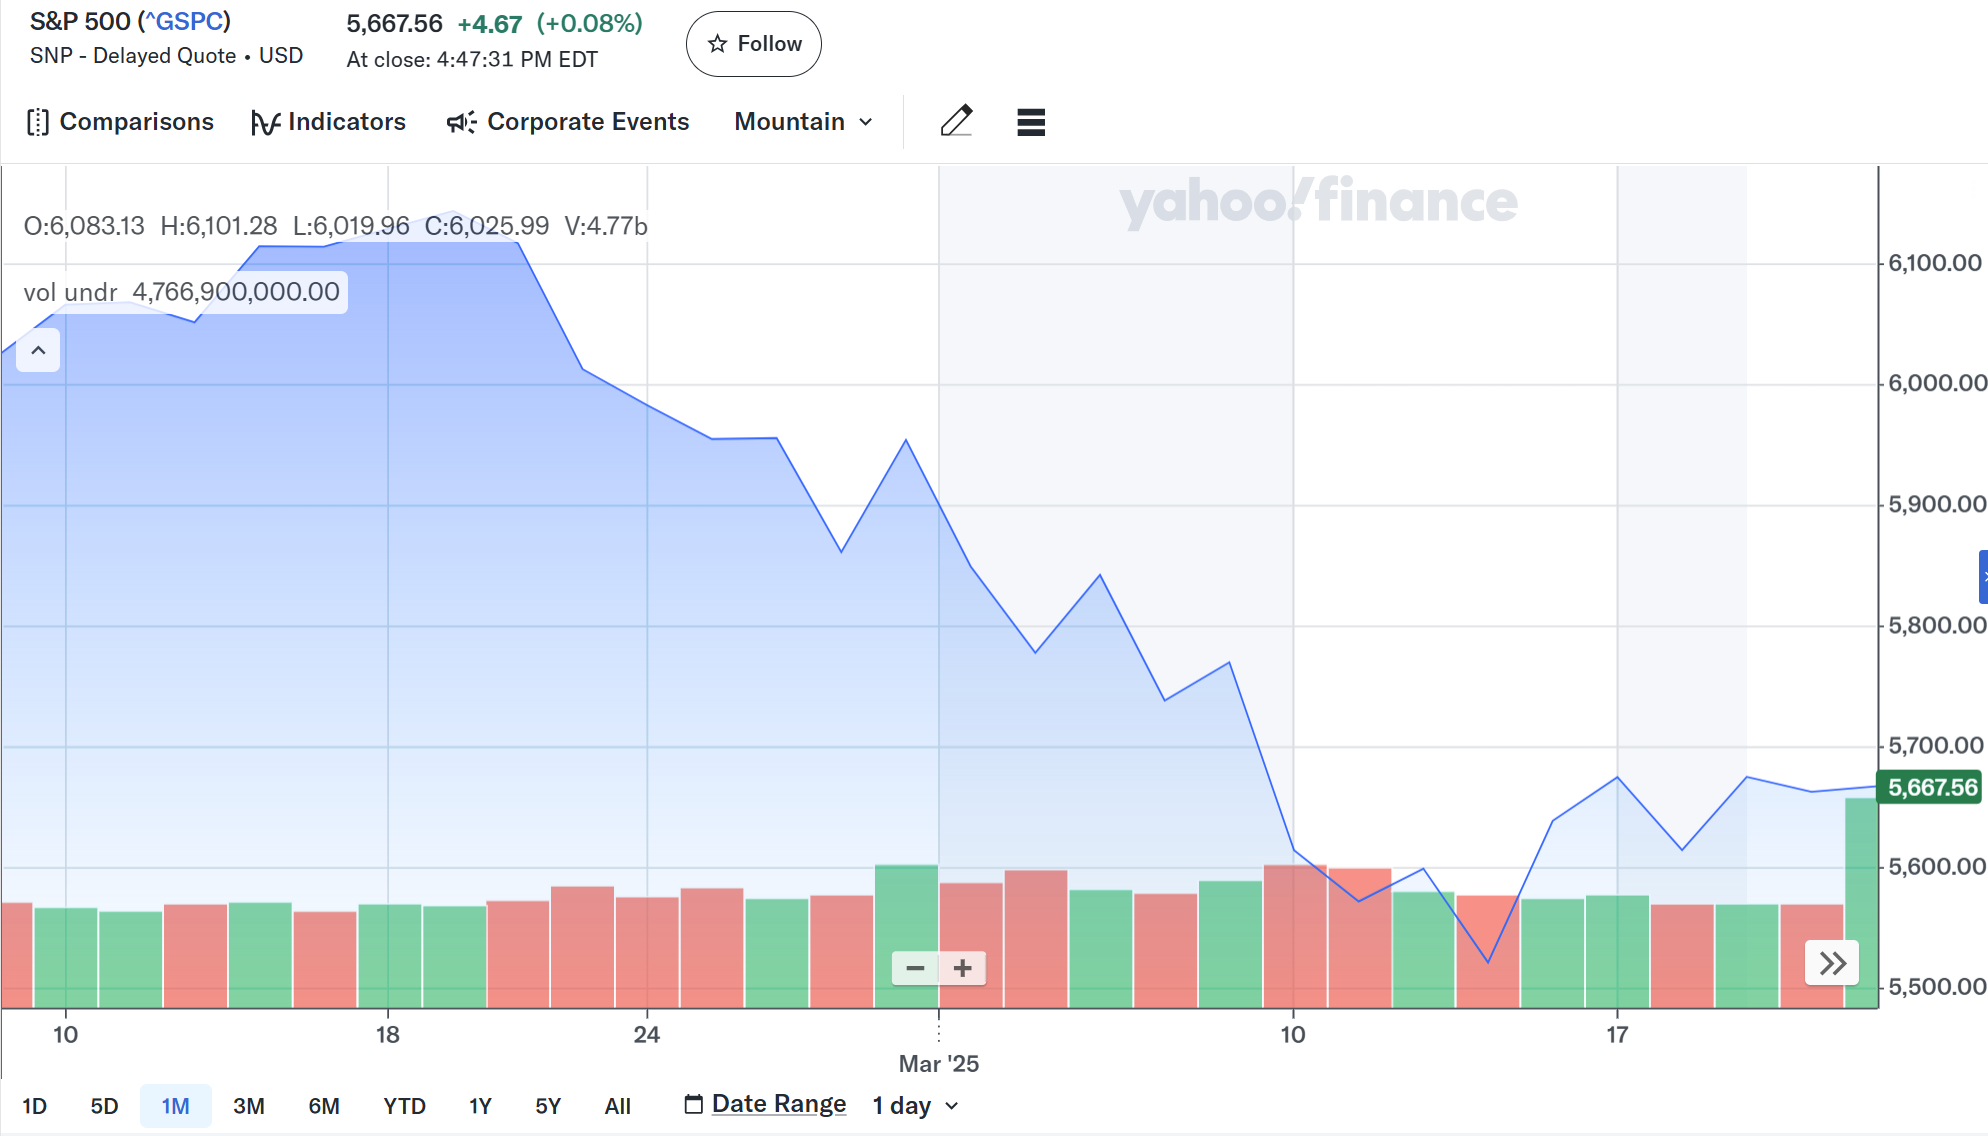Click the vol undr indicator label
This screenshot has height=1136, width=1988.
pos(70,292)
